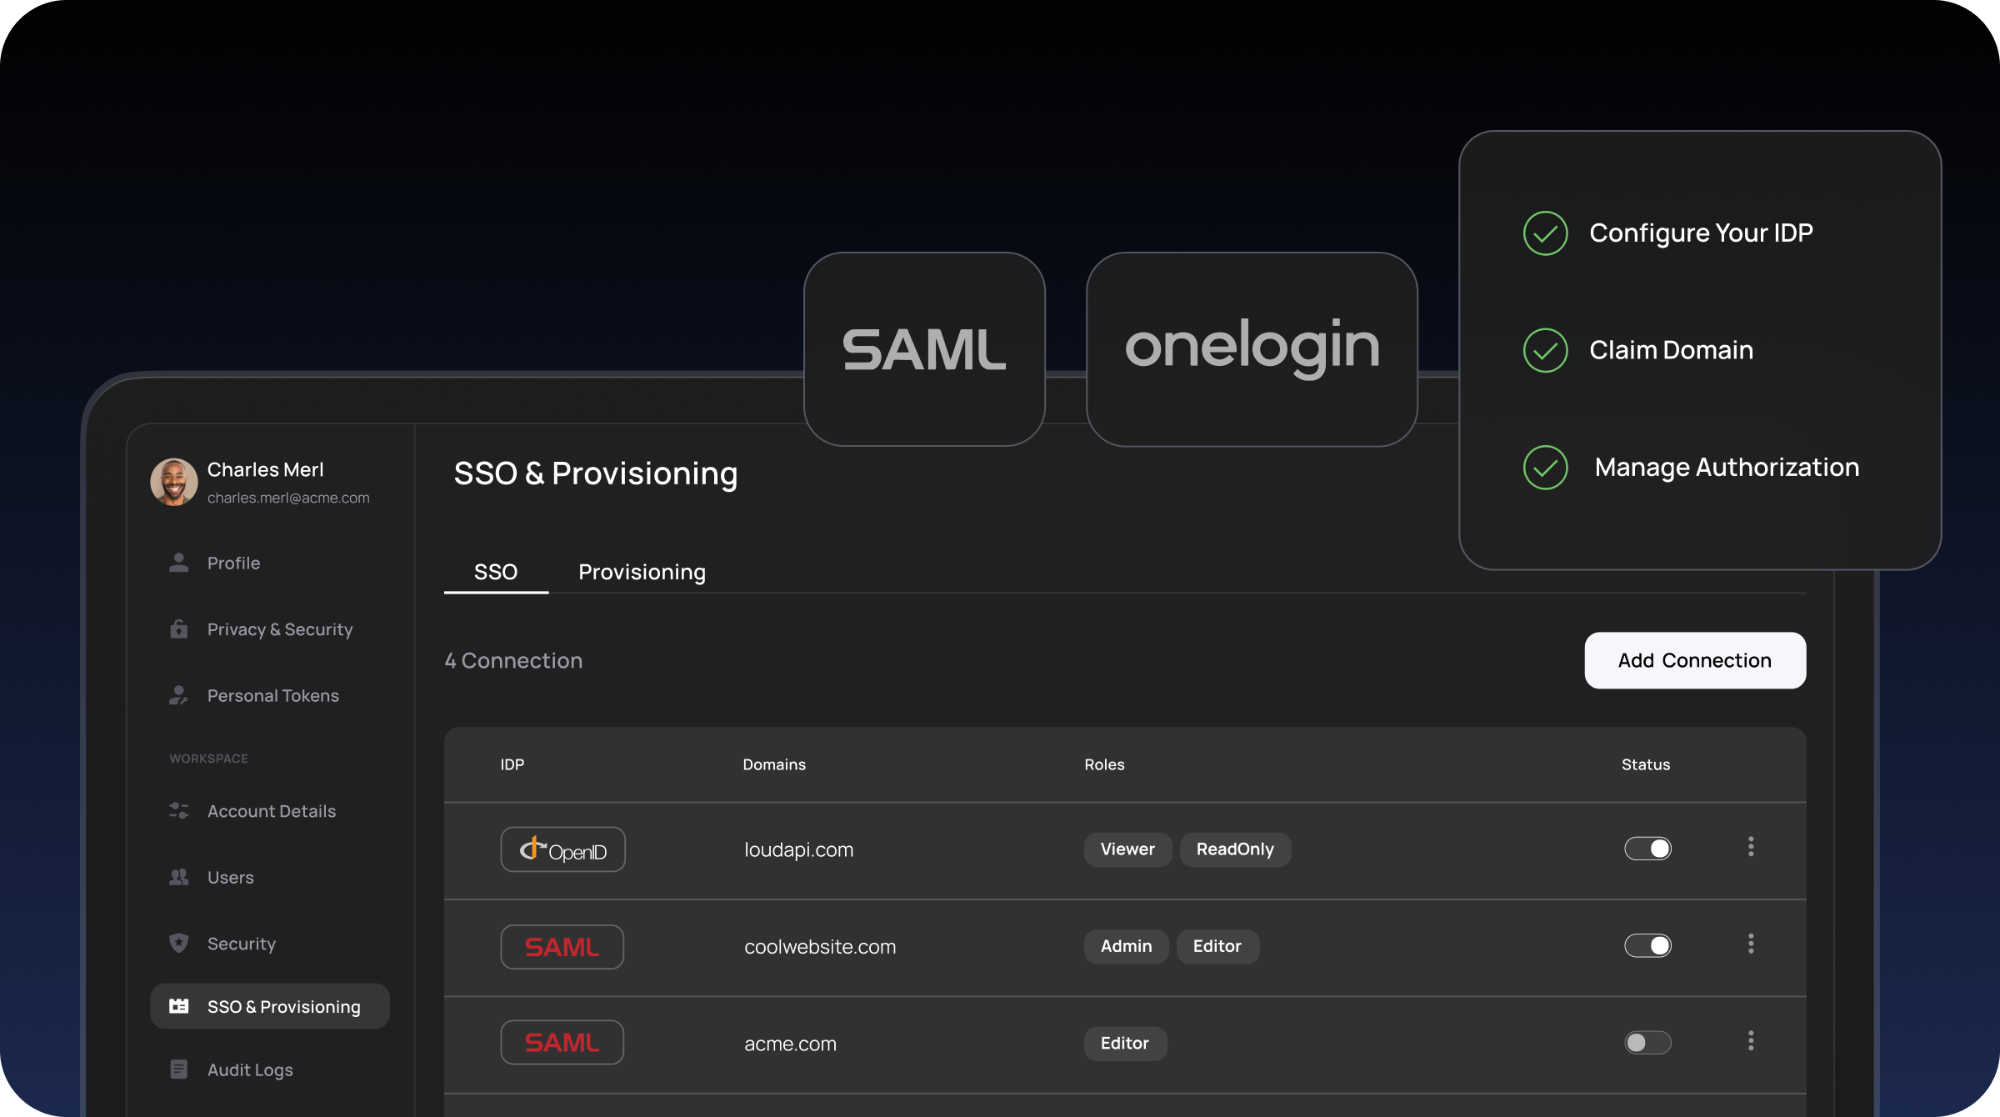Click the Manage Authorization label
This screenshot has height=1117, width=2000.
coord(1727,467)
